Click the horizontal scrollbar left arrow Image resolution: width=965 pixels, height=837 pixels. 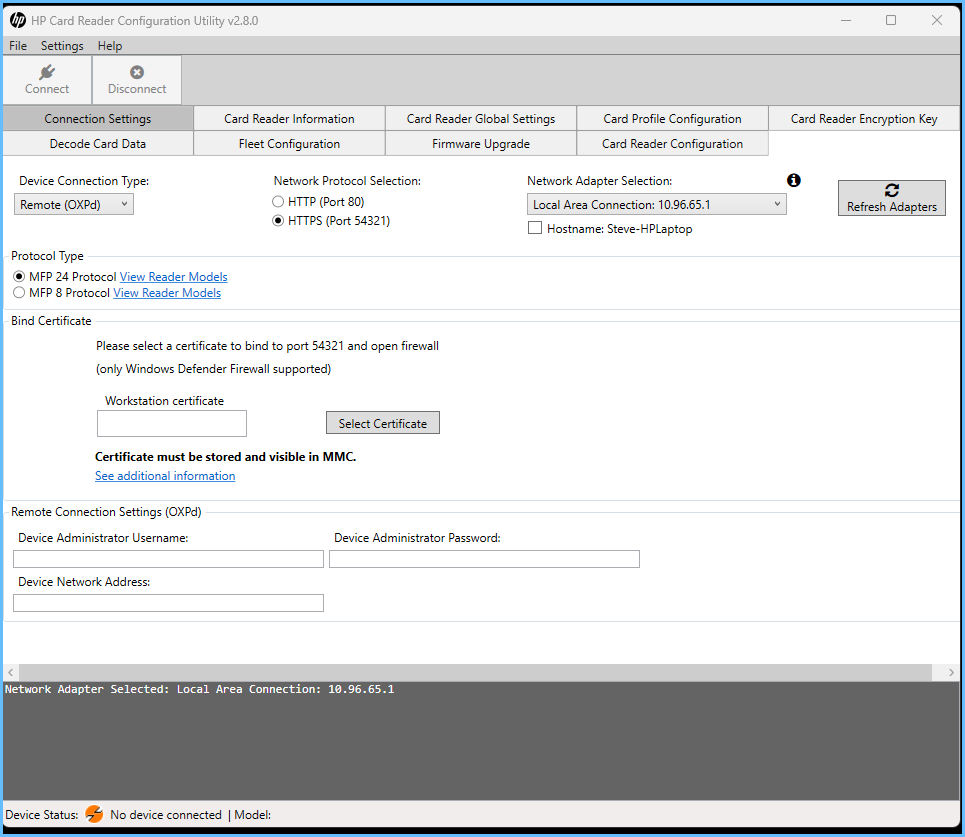pos(10,672)
